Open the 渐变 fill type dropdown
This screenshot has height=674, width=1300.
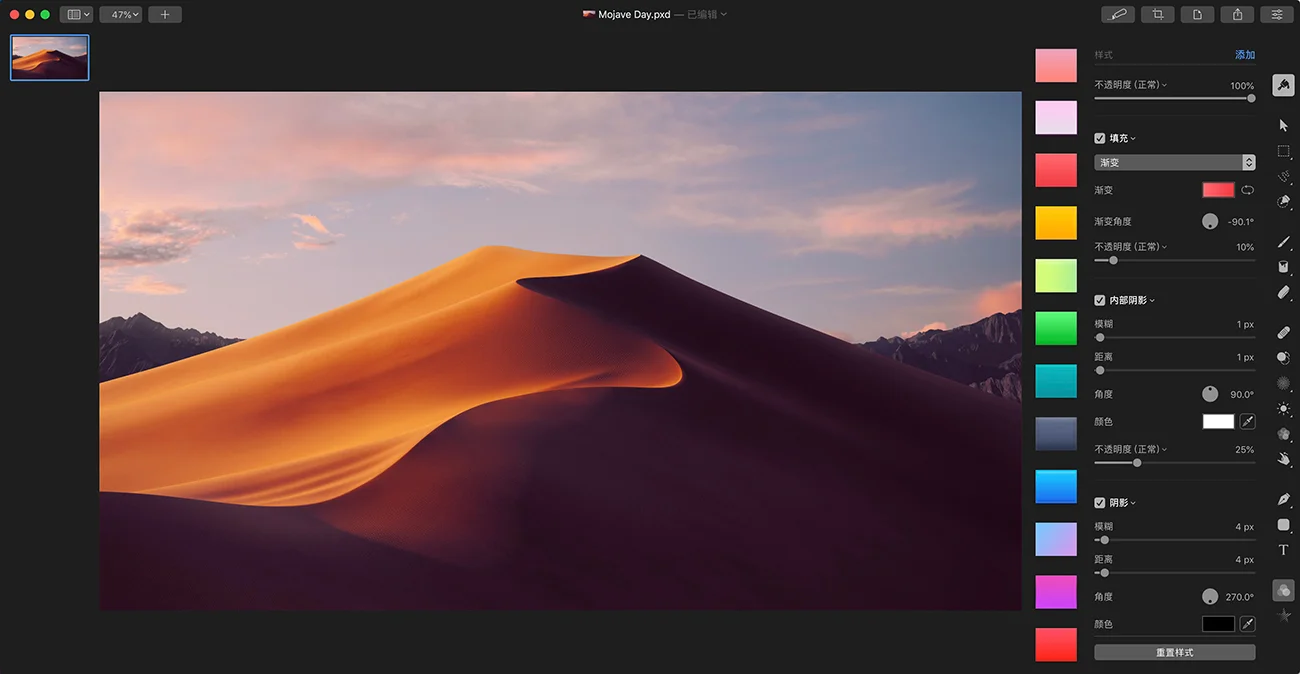point(1174,161)
